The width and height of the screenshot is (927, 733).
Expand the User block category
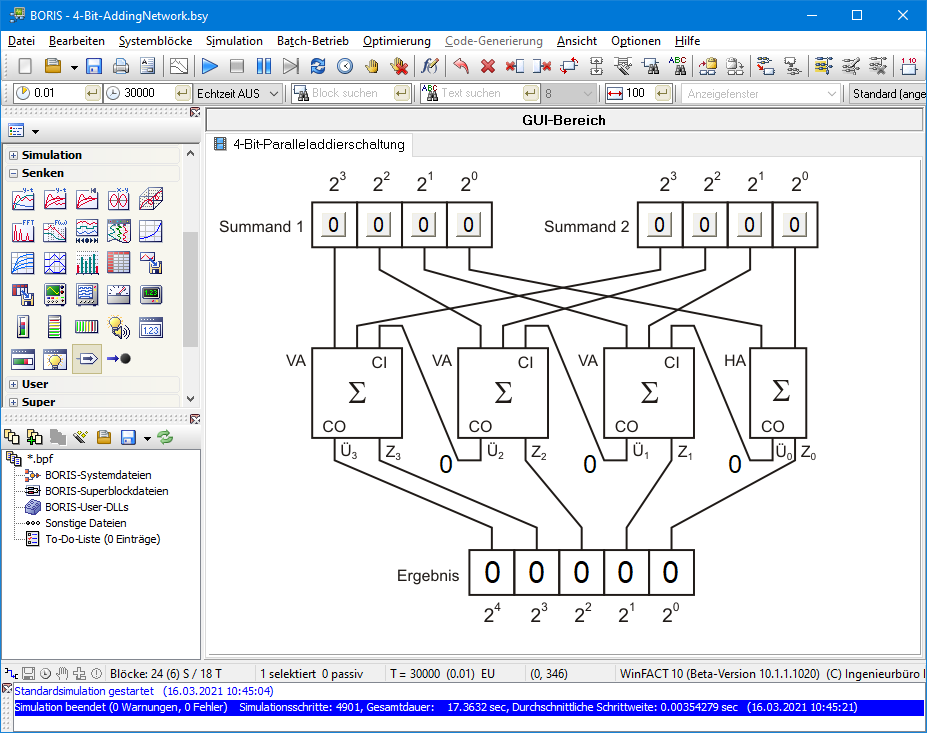click(14, 384)
